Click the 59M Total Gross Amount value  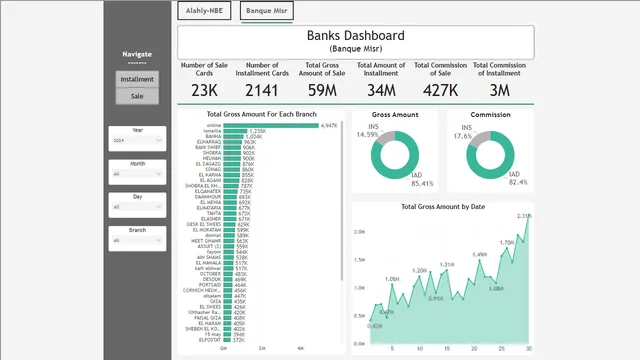point(322,90)
